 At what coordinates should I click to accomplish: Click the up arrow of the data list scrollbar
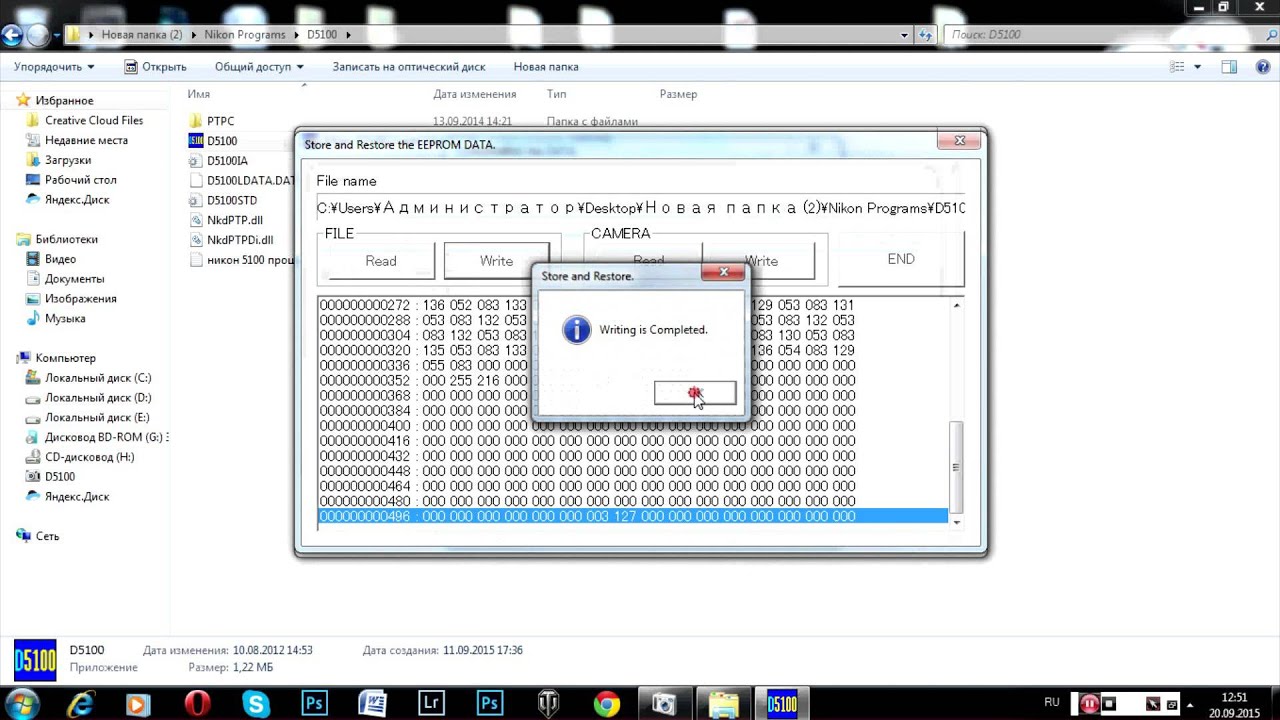[956, 305]
